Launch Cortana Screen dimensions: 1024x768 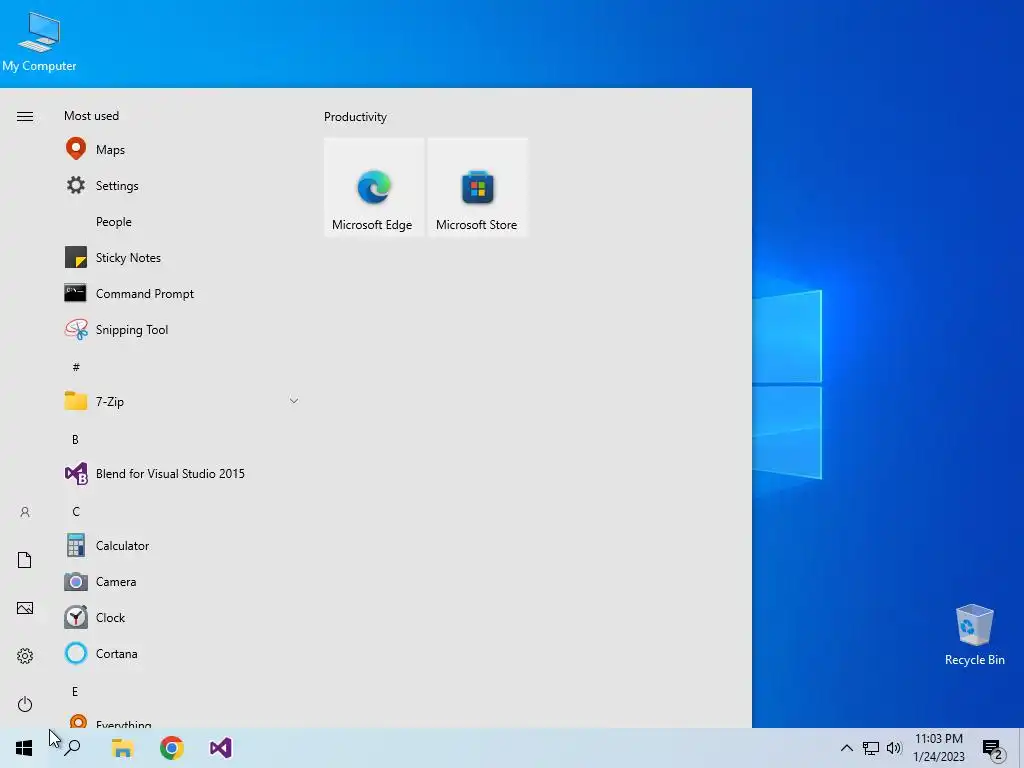183,654
